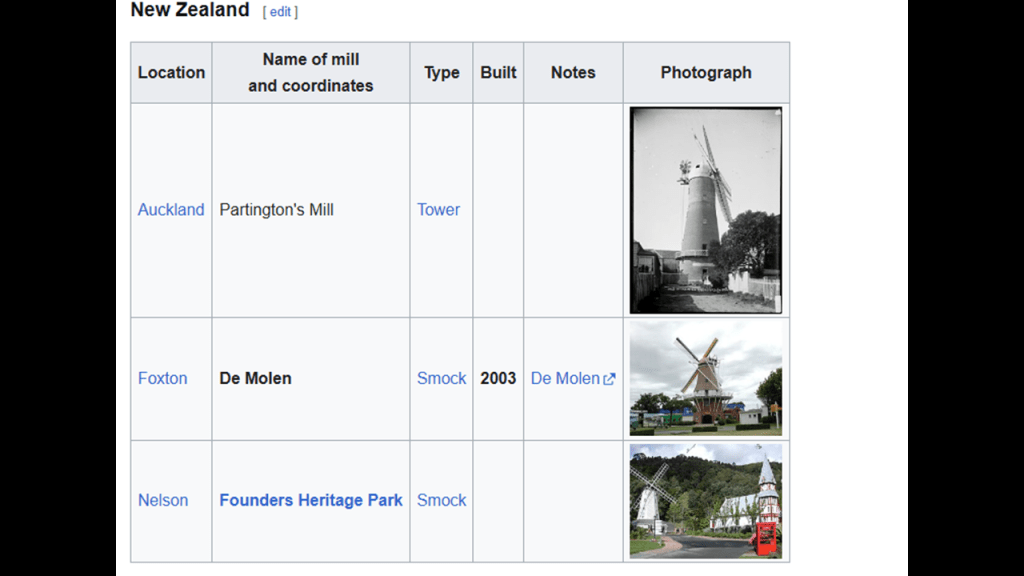Image resolution: width=1024 pixels, height=576 pixels.
Task: Open the edit link next to New Zealand
Action: pos(280,12)
